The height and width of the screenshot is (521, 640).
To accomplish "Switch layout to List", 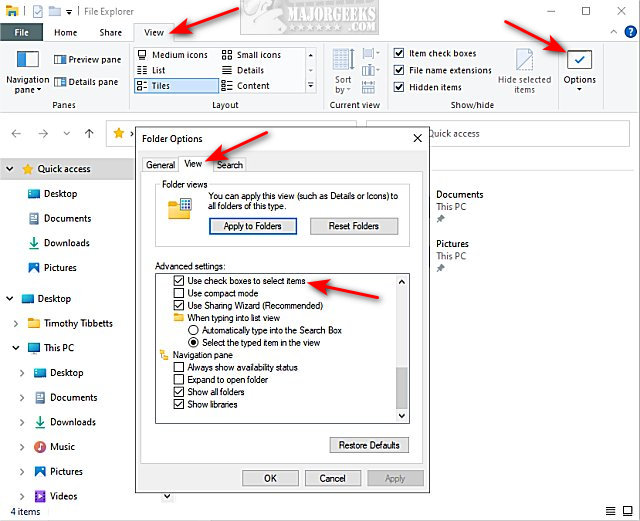I will (x=151, y=70).
